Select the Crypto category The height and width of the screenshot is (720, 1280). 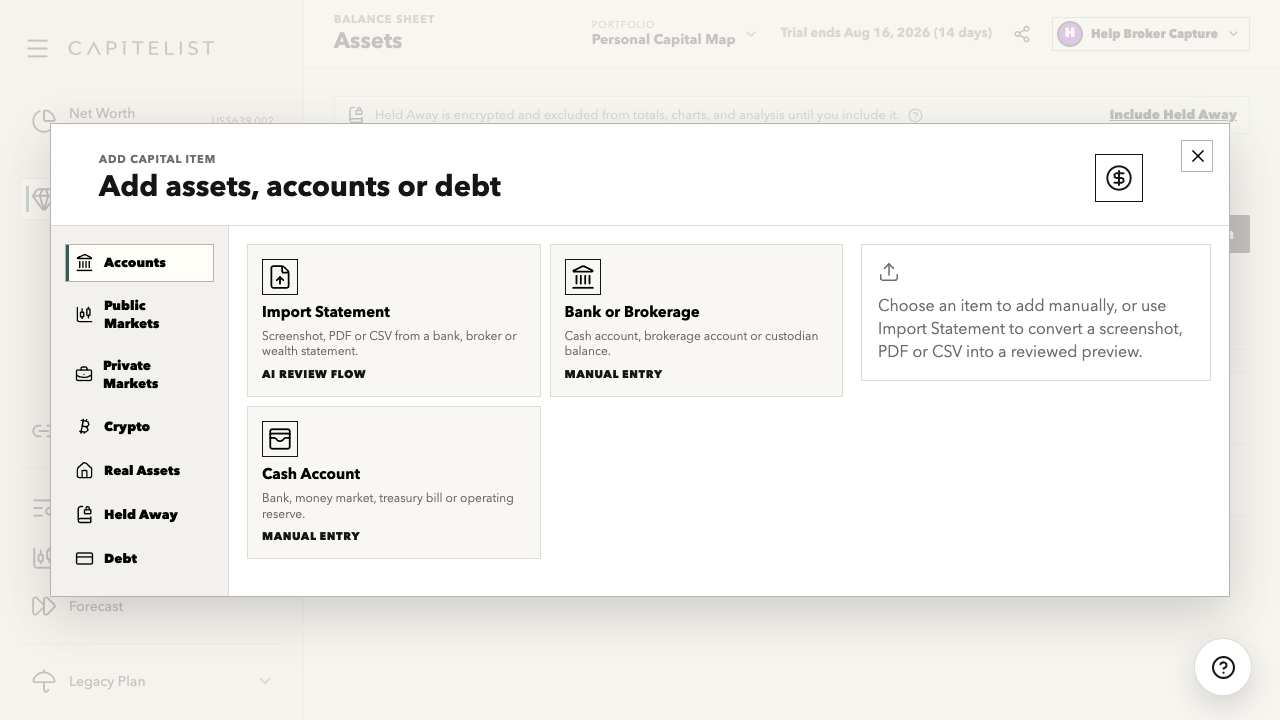click(x=139, y=426)
